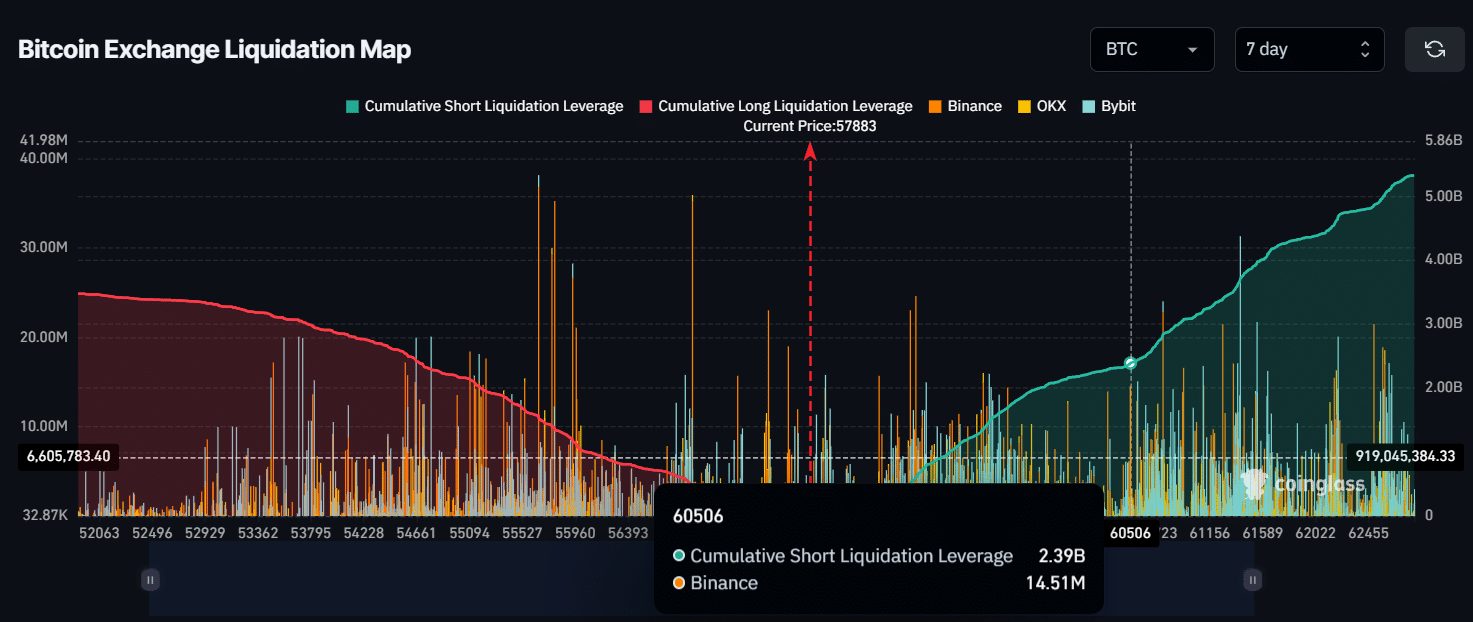Click the light-teal Bybit legend swatch

1089,106
